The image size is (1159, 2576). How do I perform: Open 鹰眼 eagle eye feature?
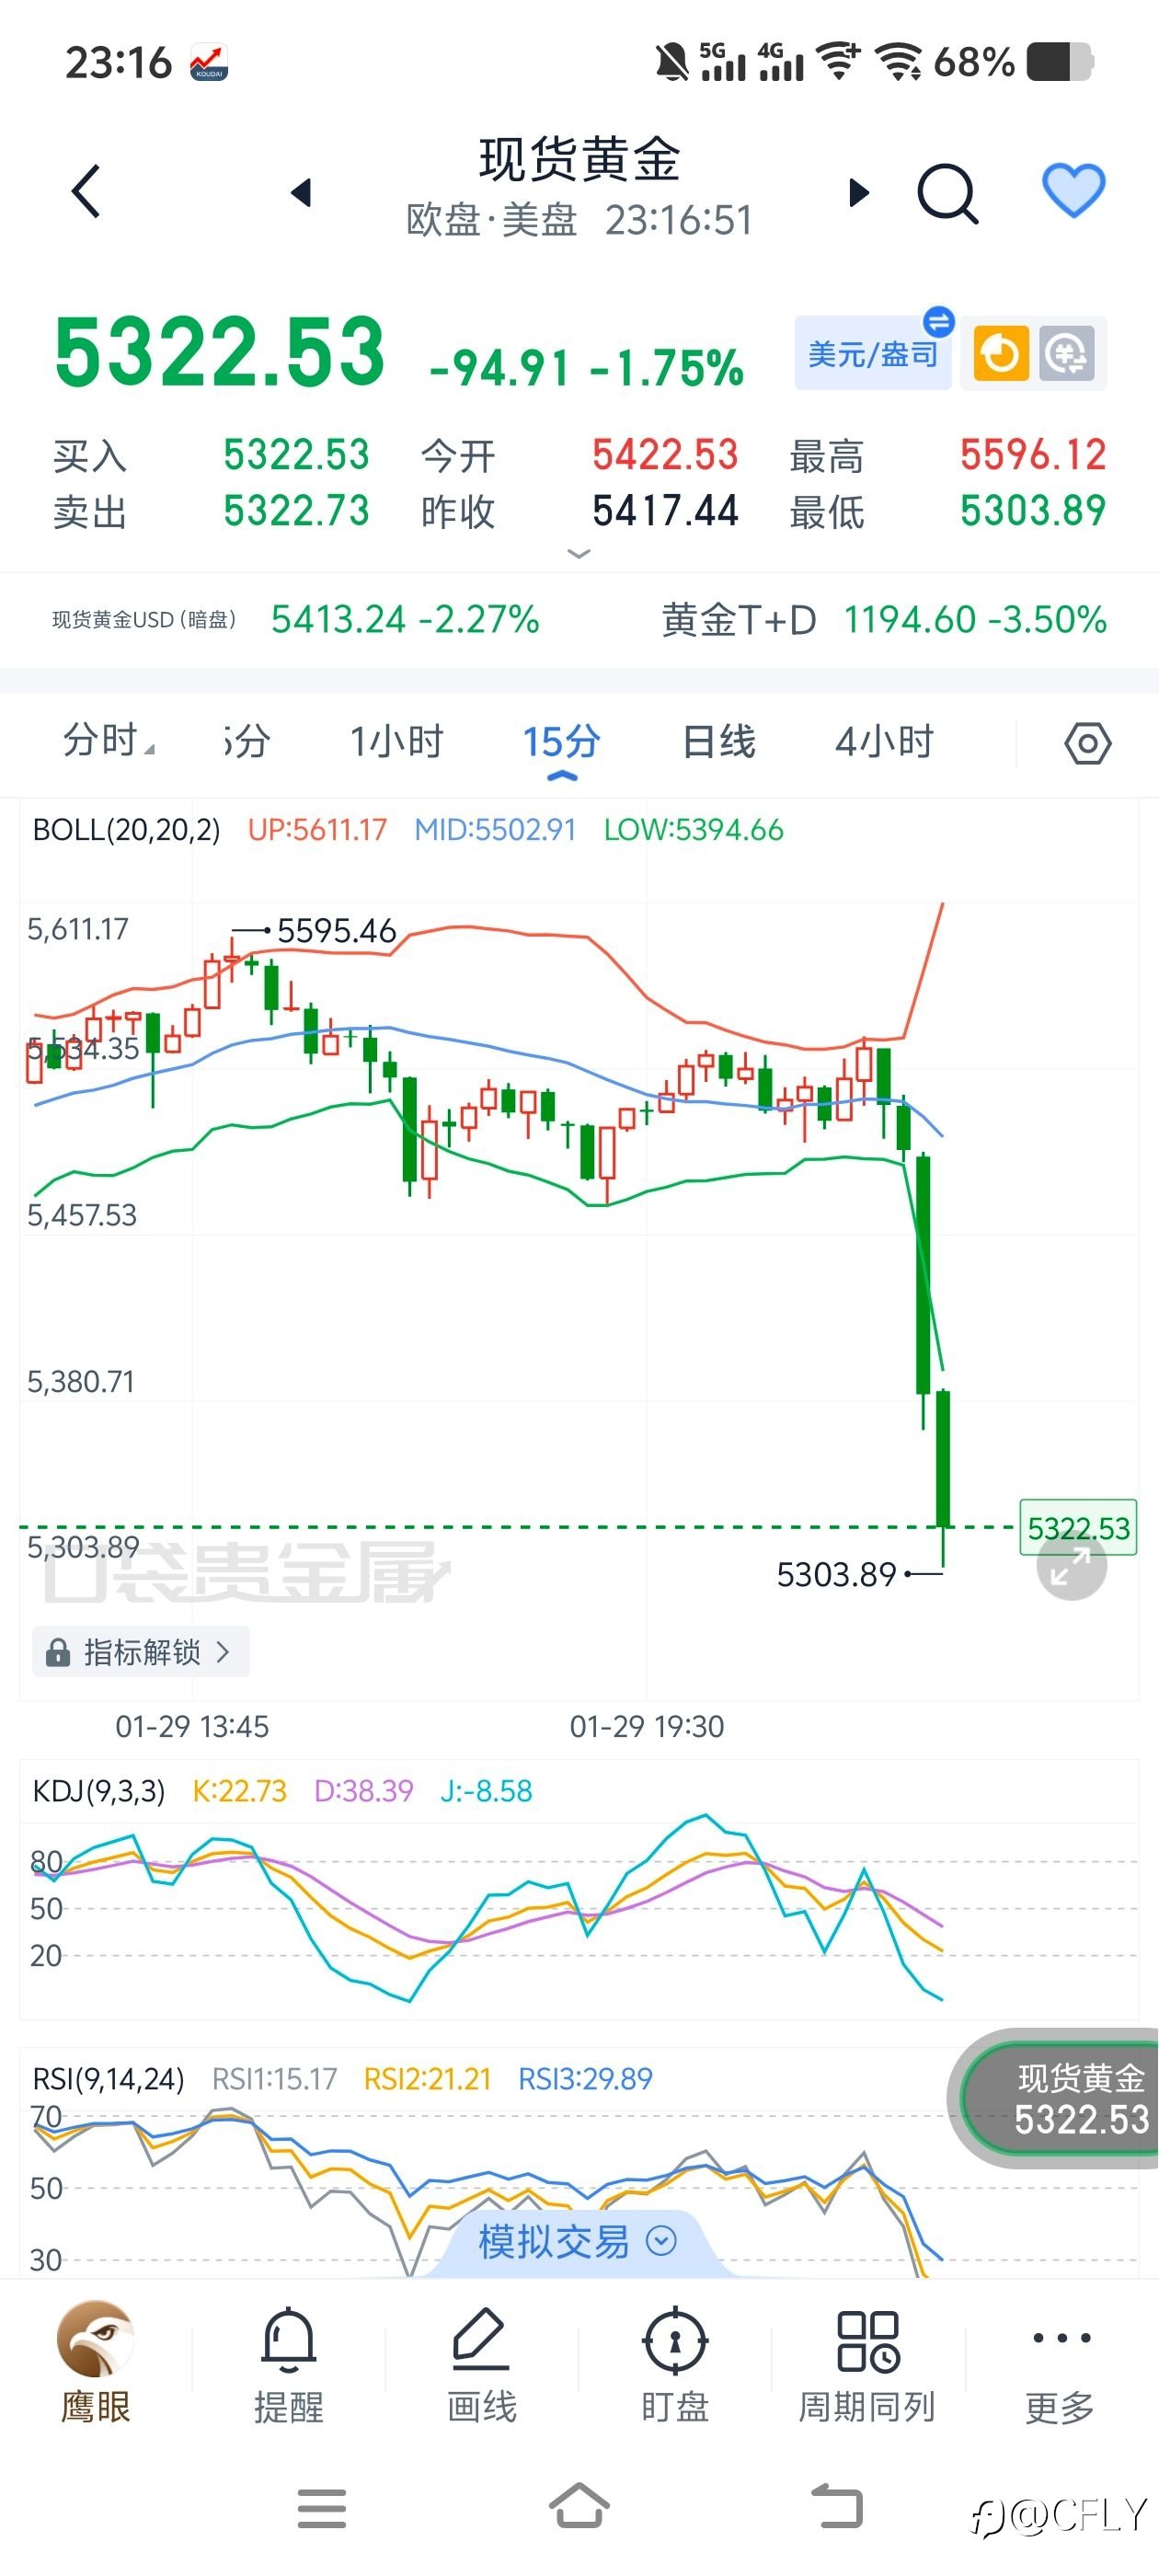click(96, 2362)
